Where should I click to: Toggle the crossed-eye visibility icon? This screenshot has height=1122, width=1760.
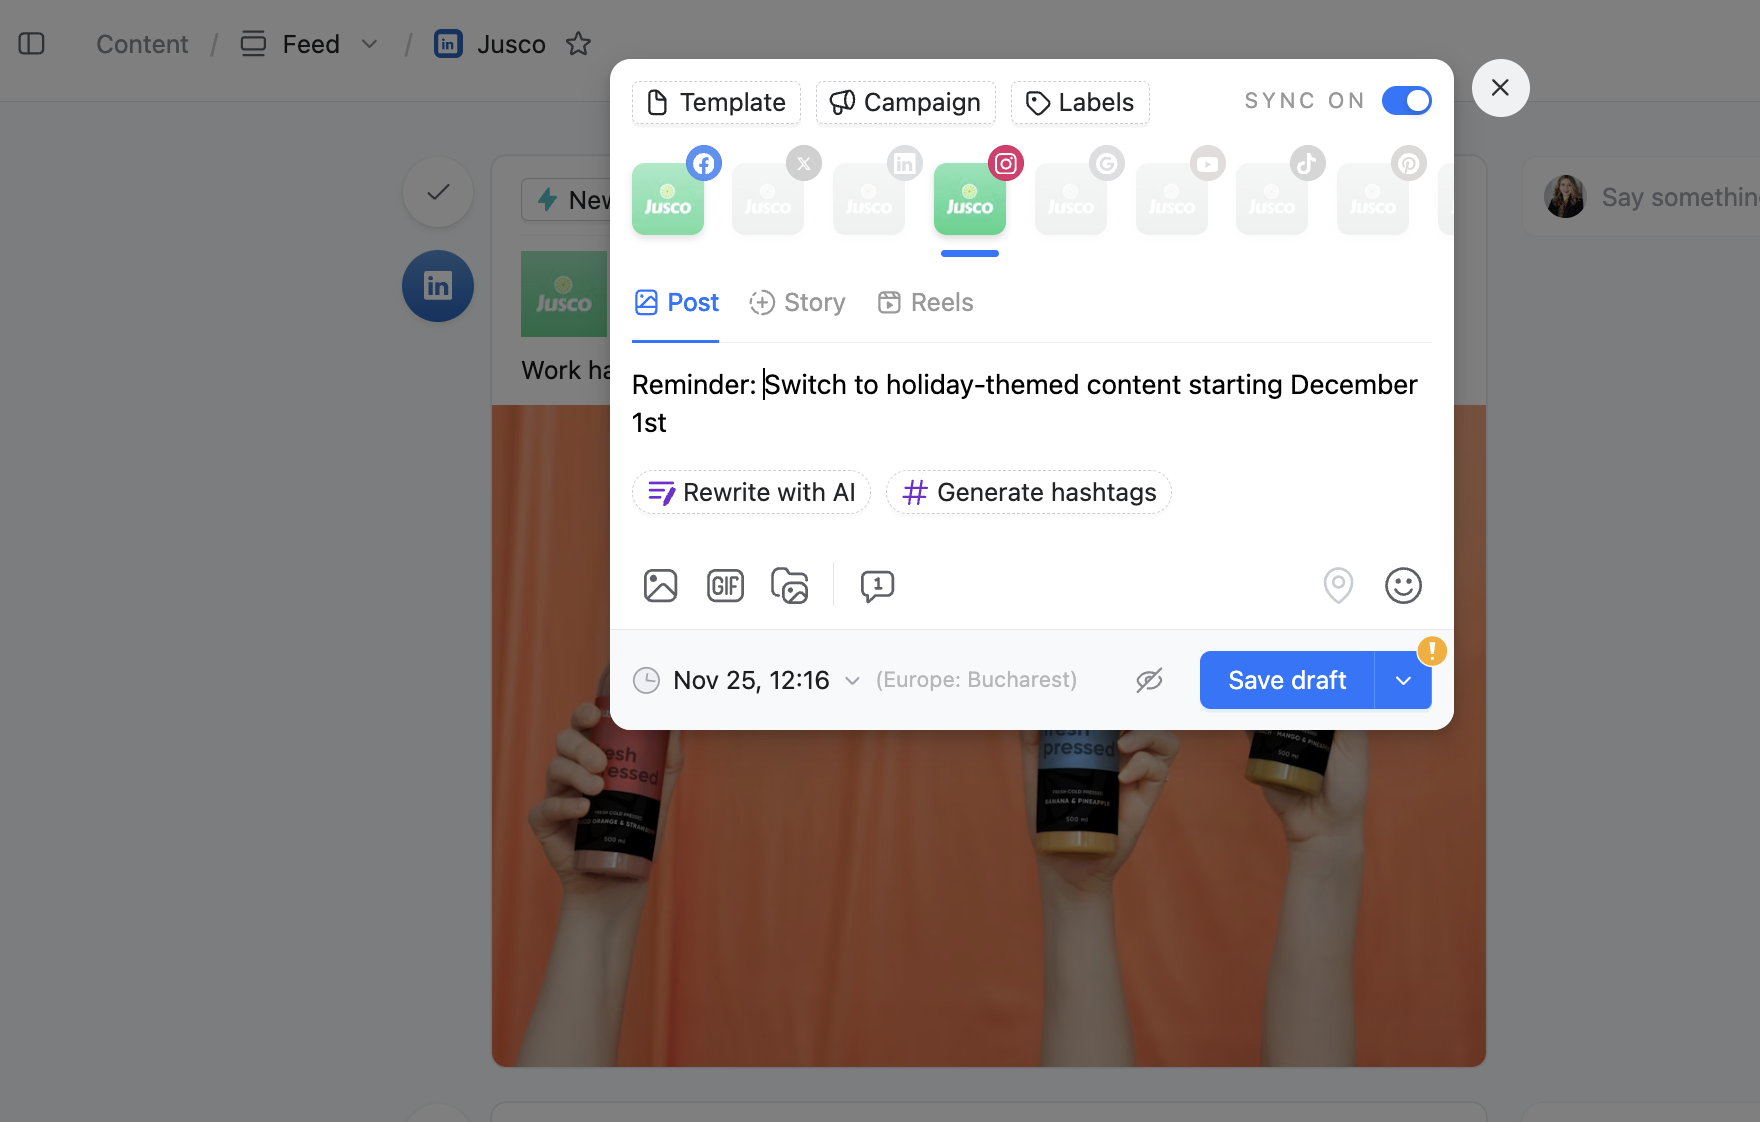[1149, 680]
